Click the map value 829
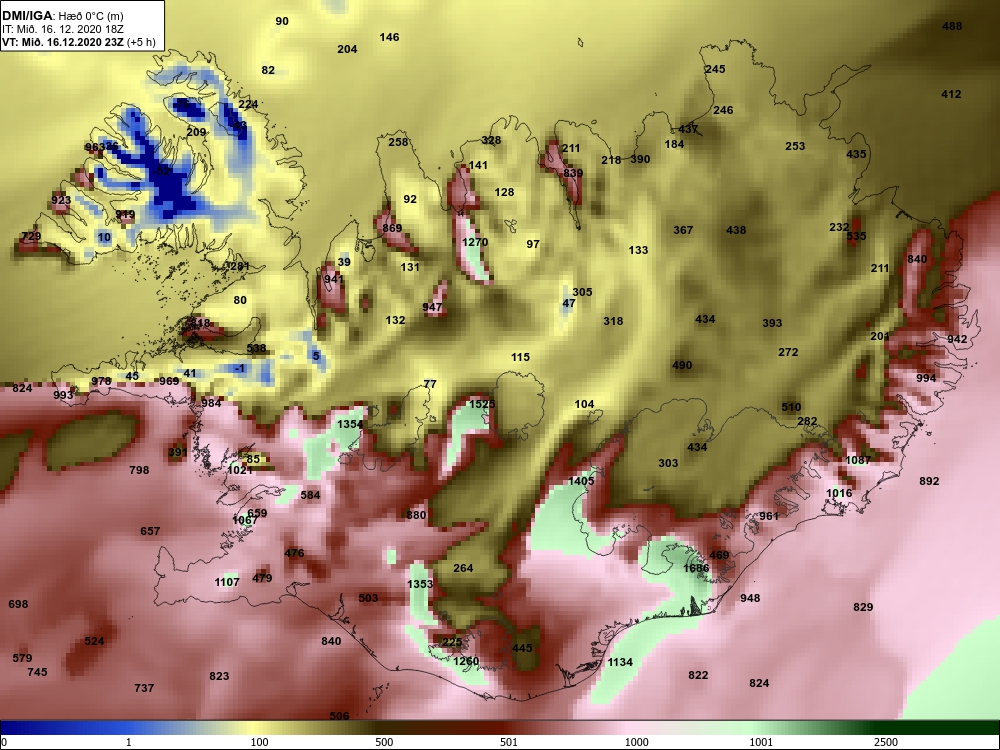This screenshot has width=1000, height=750. tap(863, 607)
